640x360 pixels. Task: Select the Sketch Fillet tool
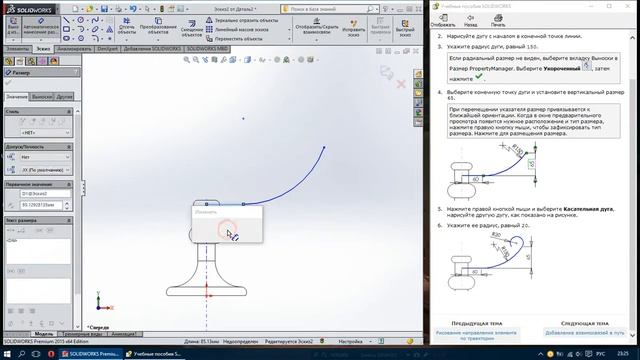pyautogui.click(x=95, y=38)
